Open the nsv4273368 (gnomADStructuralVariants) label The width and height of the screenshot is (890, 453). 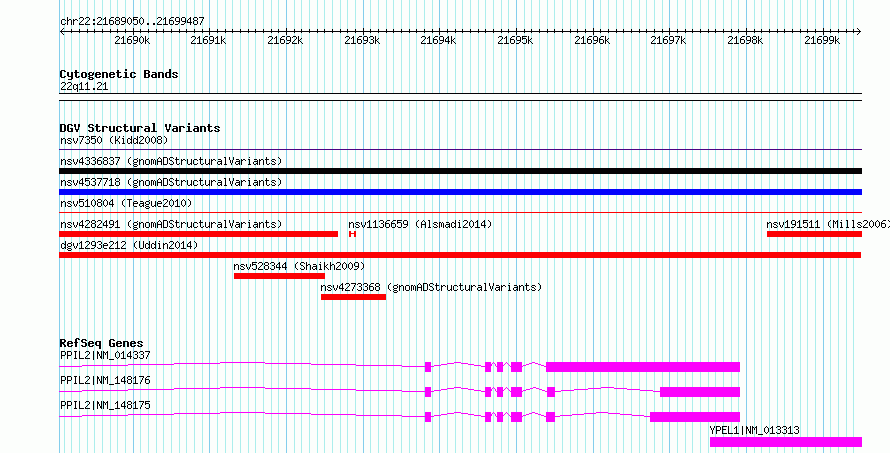pos(431,287)
